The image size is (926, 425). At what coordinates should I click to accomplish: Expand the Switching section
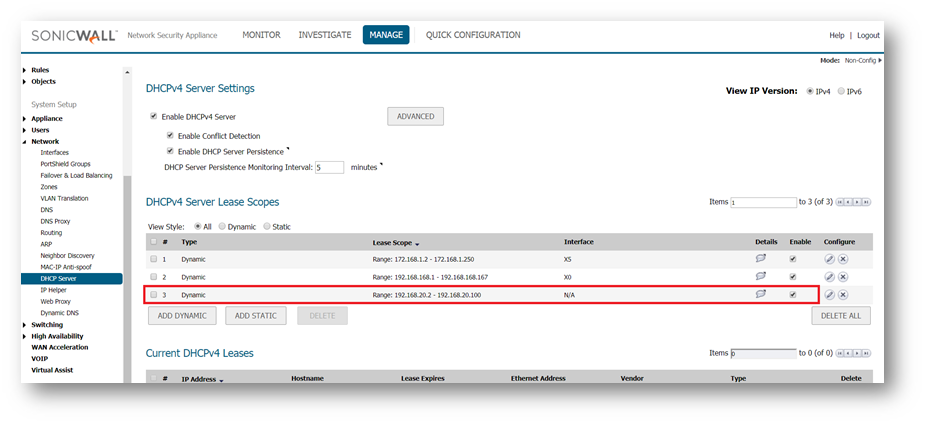click(x=24, y=325)
